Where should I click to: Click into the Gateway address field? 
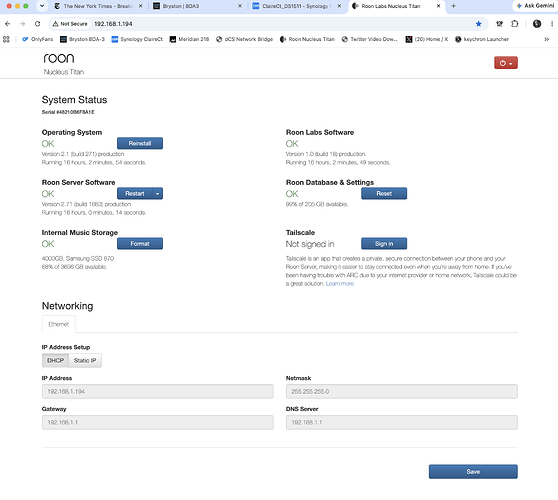point(158,422)
